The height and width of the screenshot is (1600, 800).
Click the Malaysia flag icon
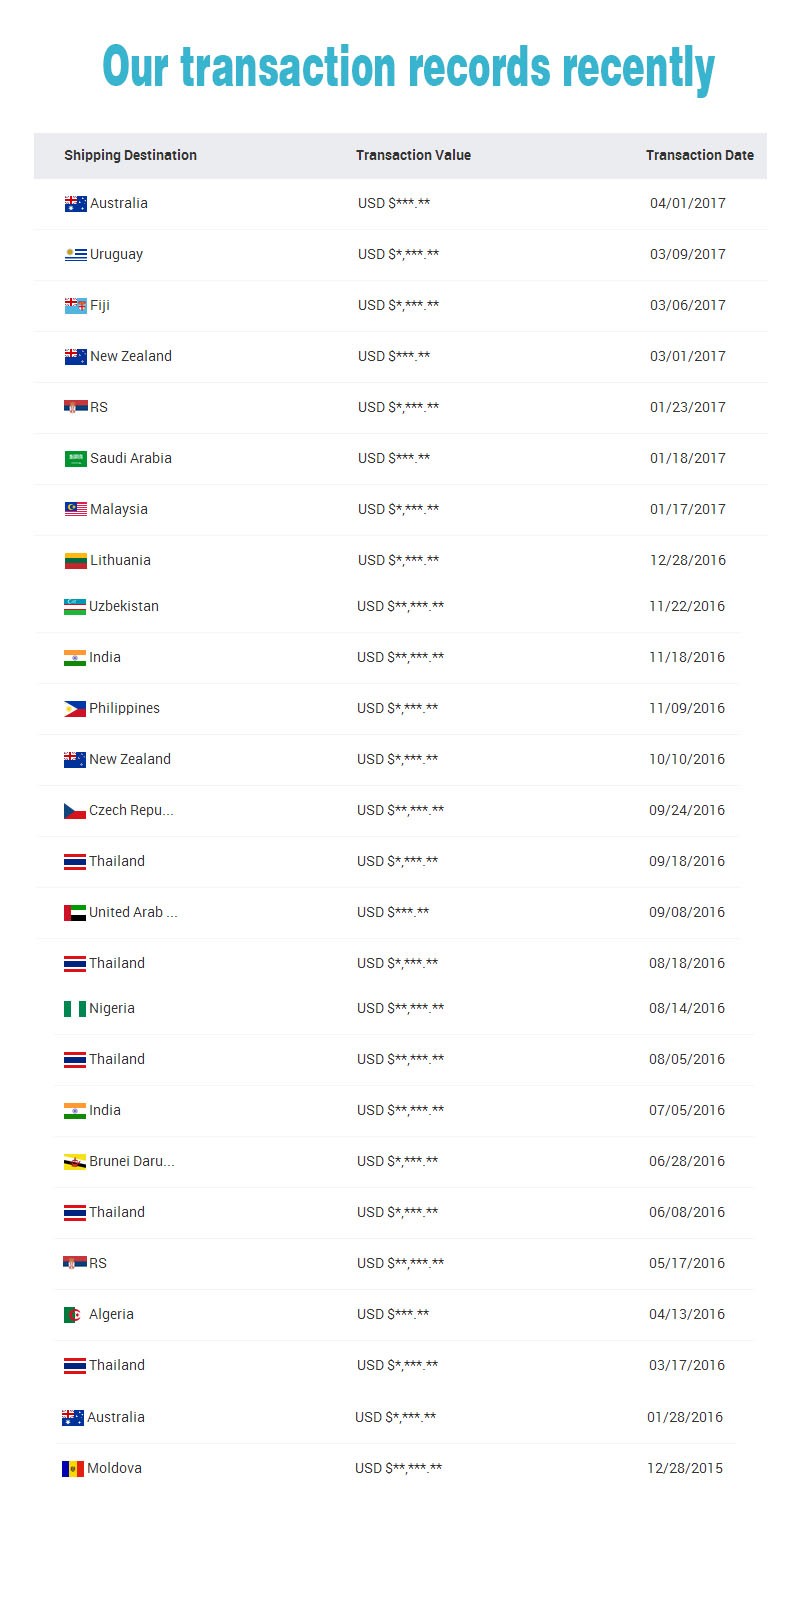(76, 510)
